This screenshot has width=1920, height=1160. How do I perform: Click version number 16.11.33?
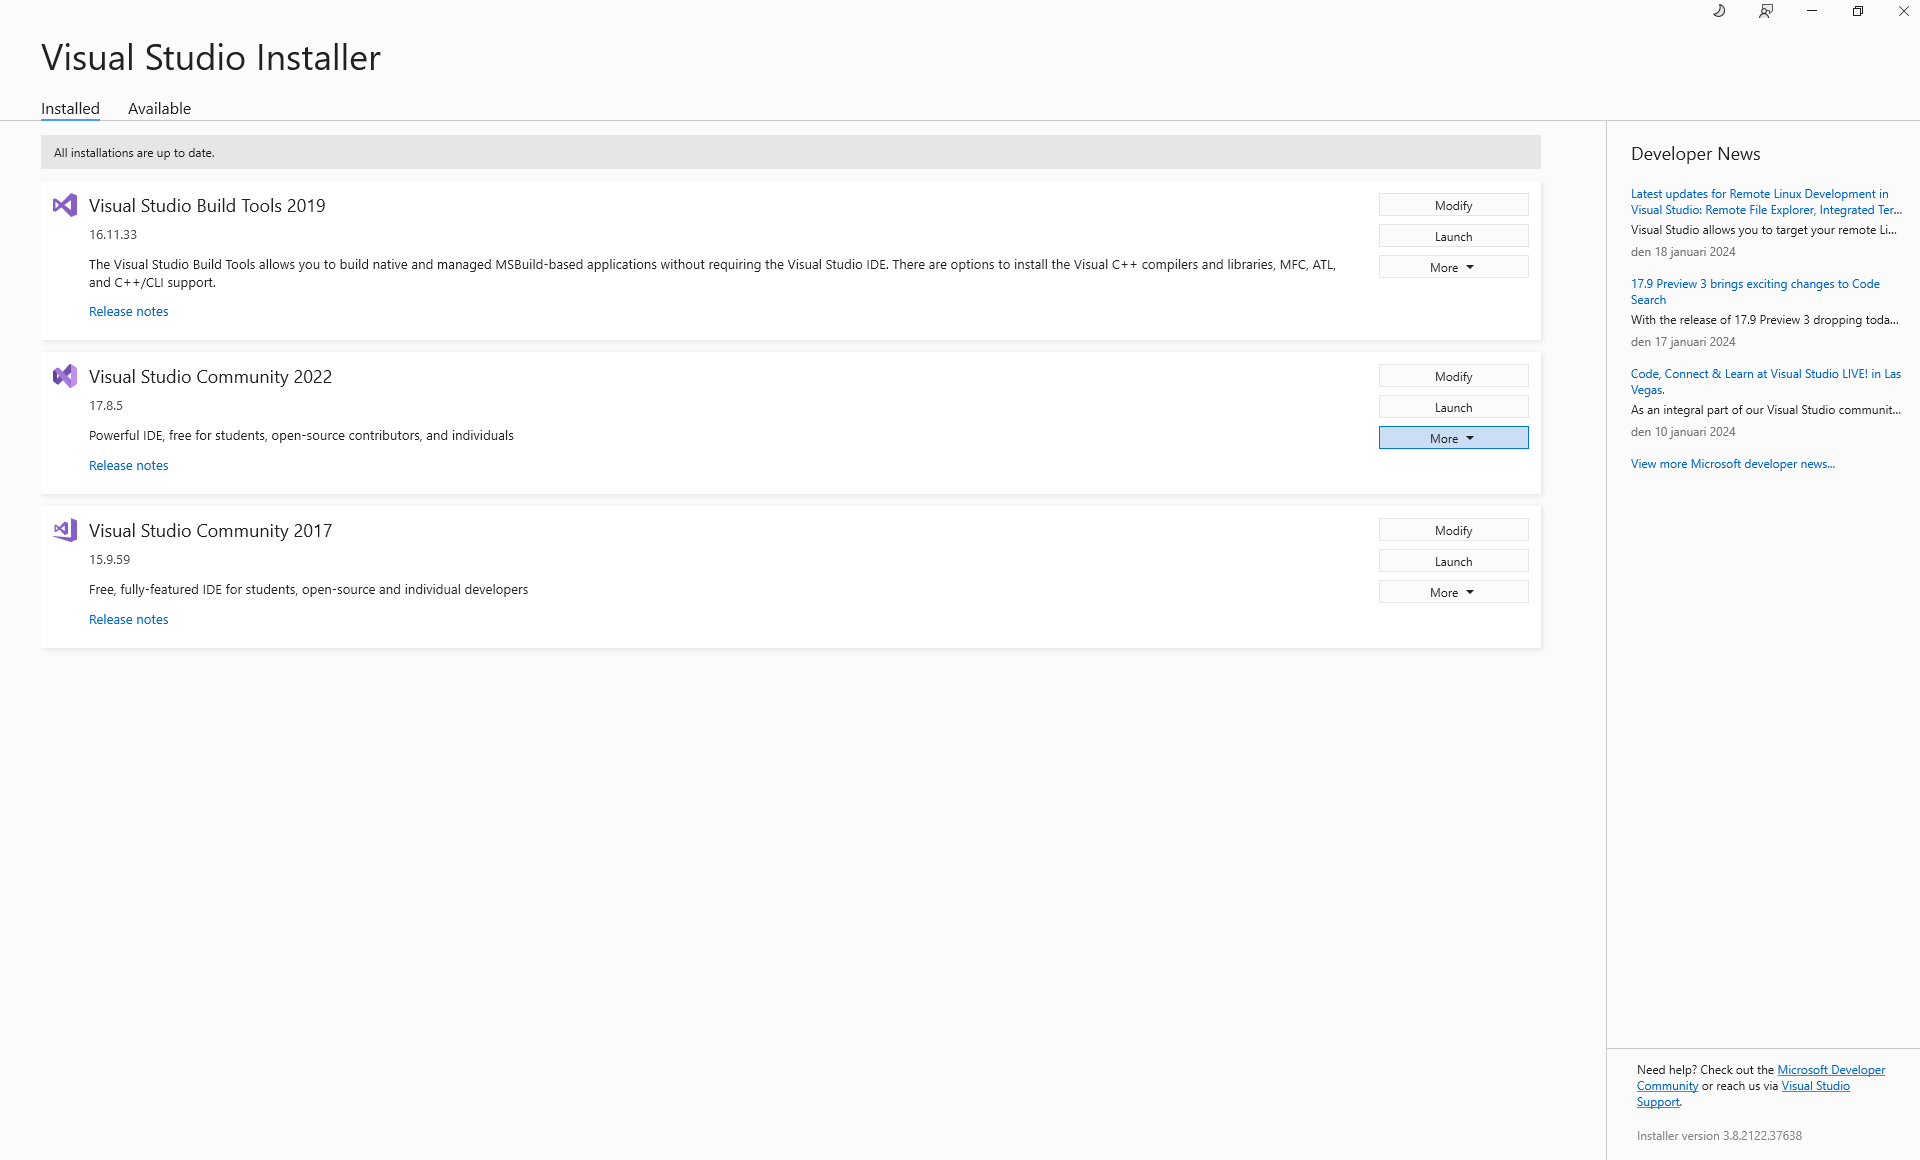[113, 235]
